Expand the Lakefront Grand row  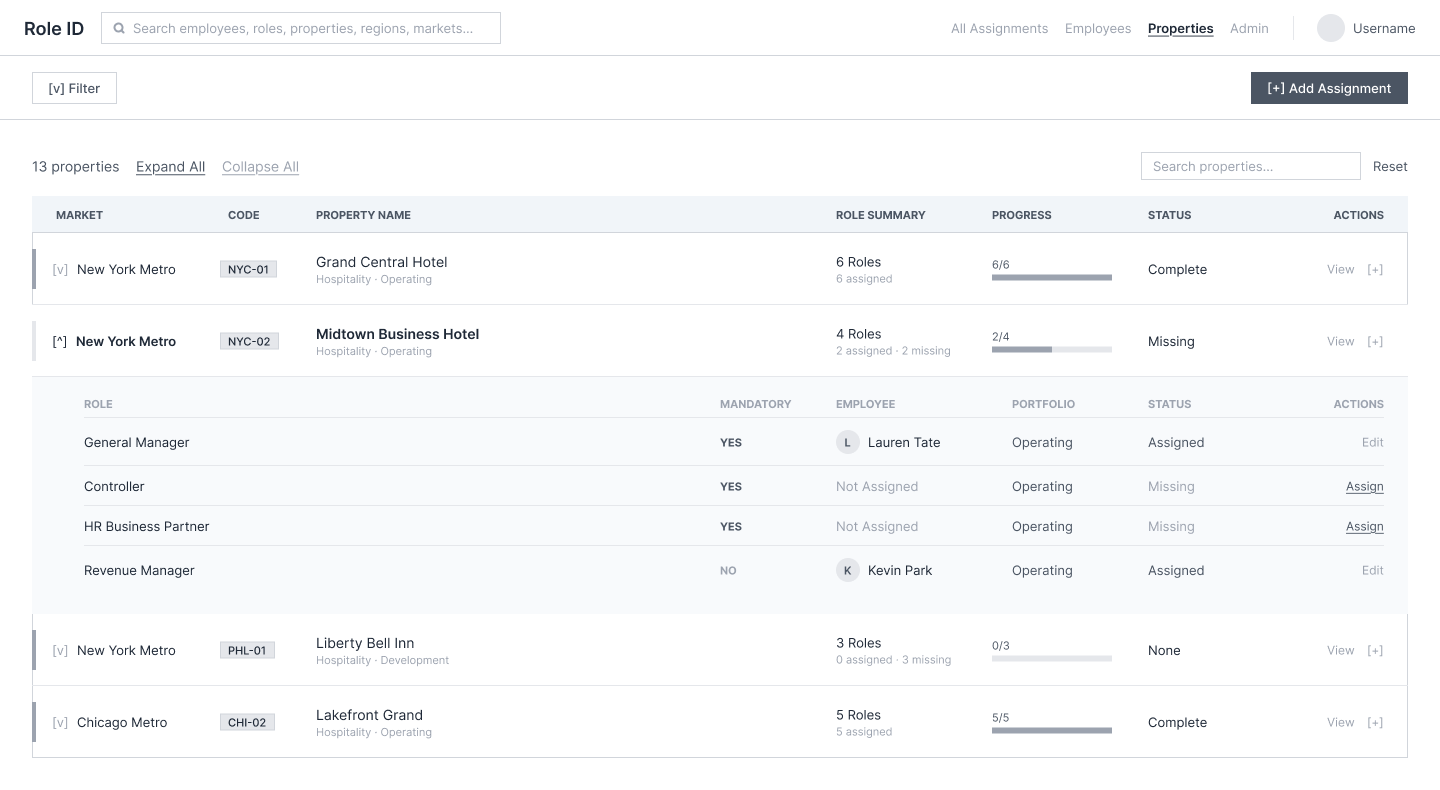click(x=60, y=722)
